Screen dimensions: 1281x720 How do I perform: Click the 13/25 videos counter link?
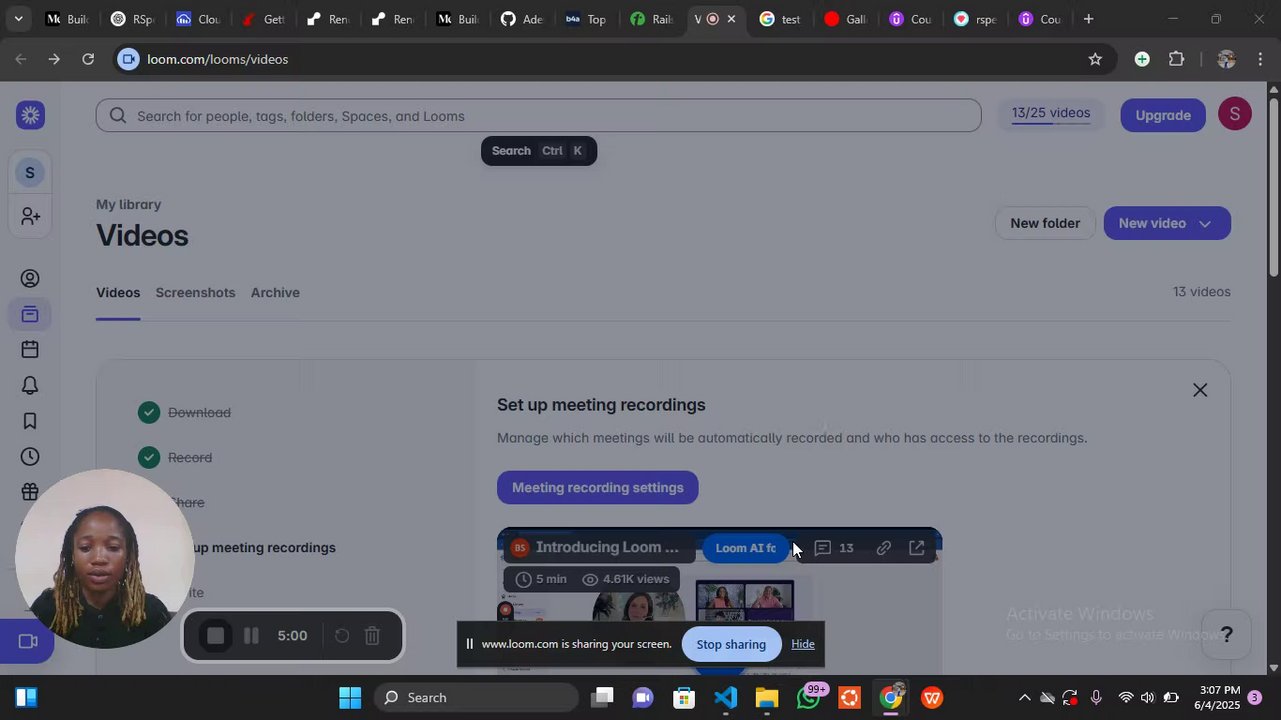(x=1051, y=113)
